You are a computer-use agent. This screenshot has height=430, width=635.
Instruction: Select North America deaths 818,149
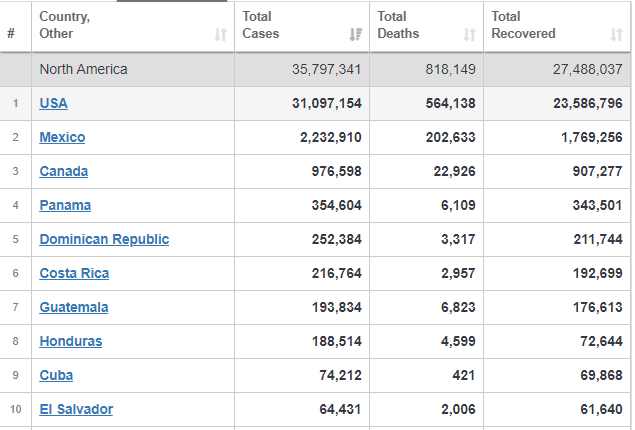click(x=450, y=69)
